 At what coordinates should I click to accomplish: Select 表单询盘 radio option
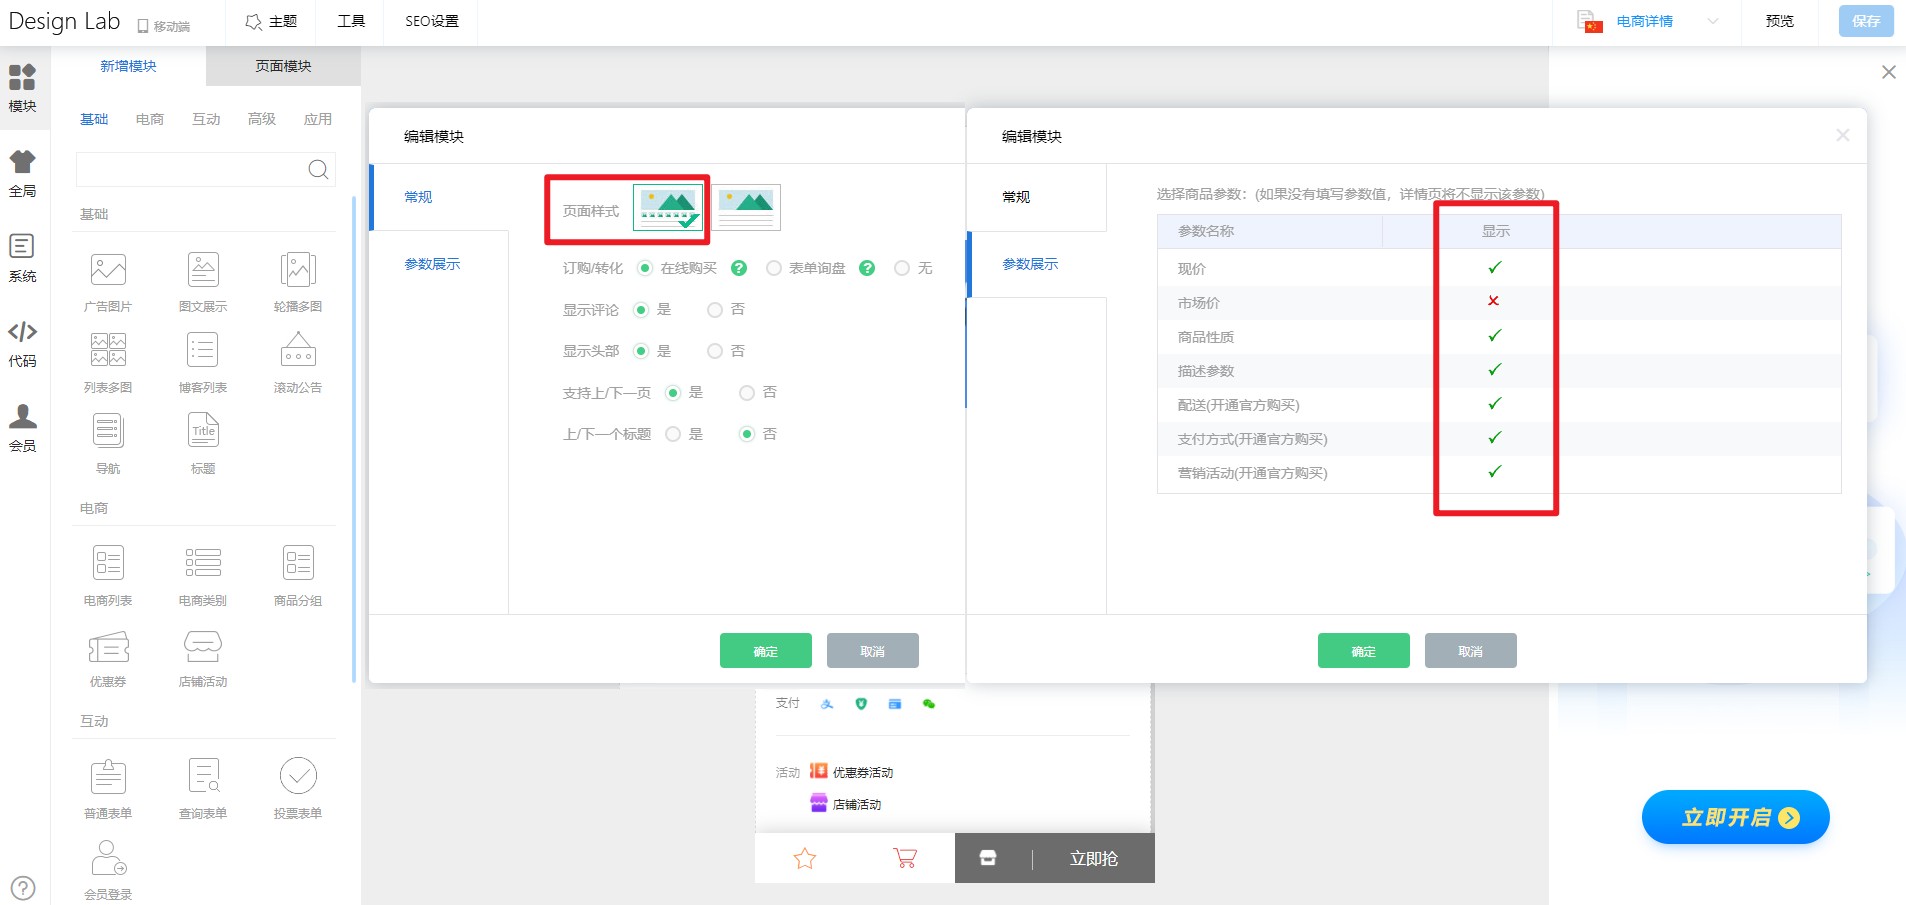coord(774,268)
